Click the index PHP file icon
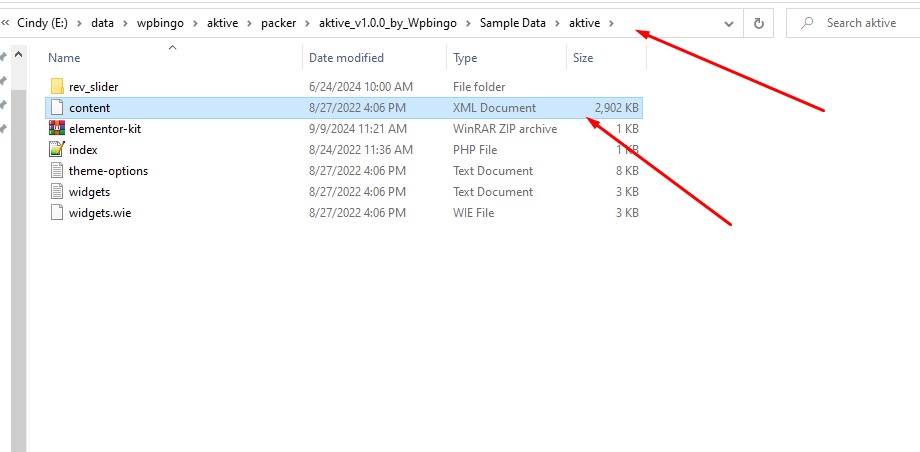Screen dimensions: 920x452 [57, 150]
